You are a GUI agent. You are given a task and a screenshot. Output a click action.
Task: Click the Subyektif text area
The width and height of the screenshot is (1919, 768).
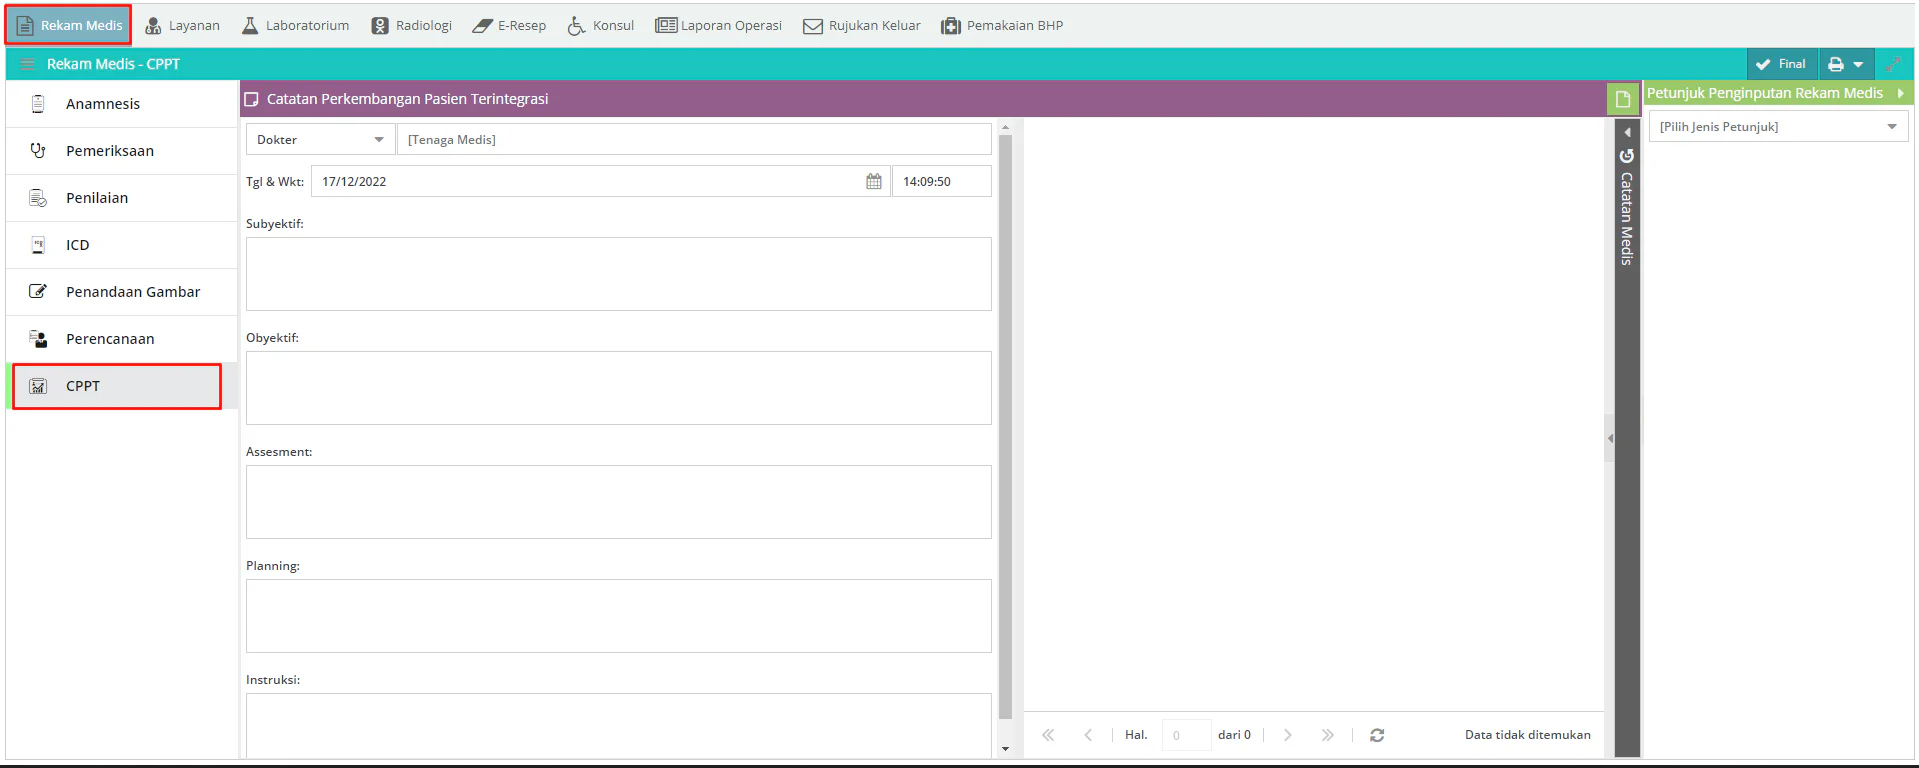(x=619, y=274)
